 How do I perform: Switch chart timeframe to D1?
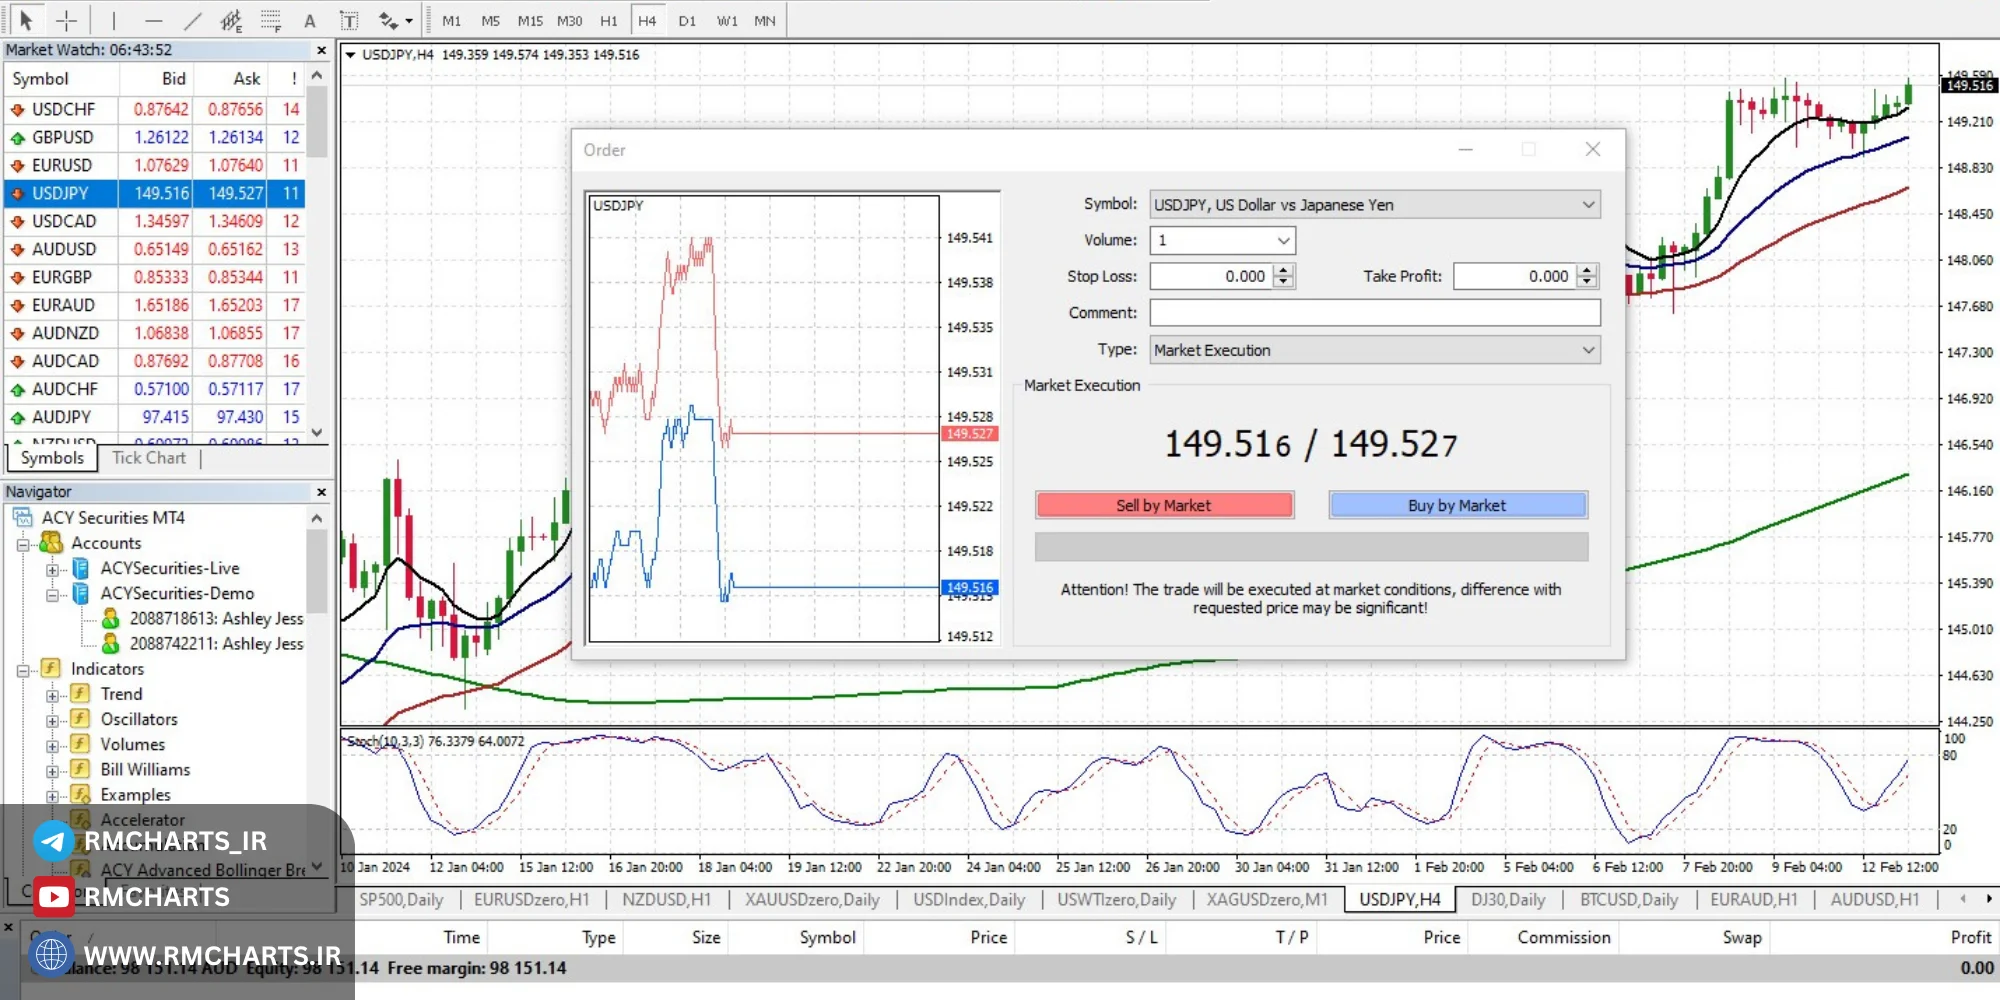(x=687, y=20)
